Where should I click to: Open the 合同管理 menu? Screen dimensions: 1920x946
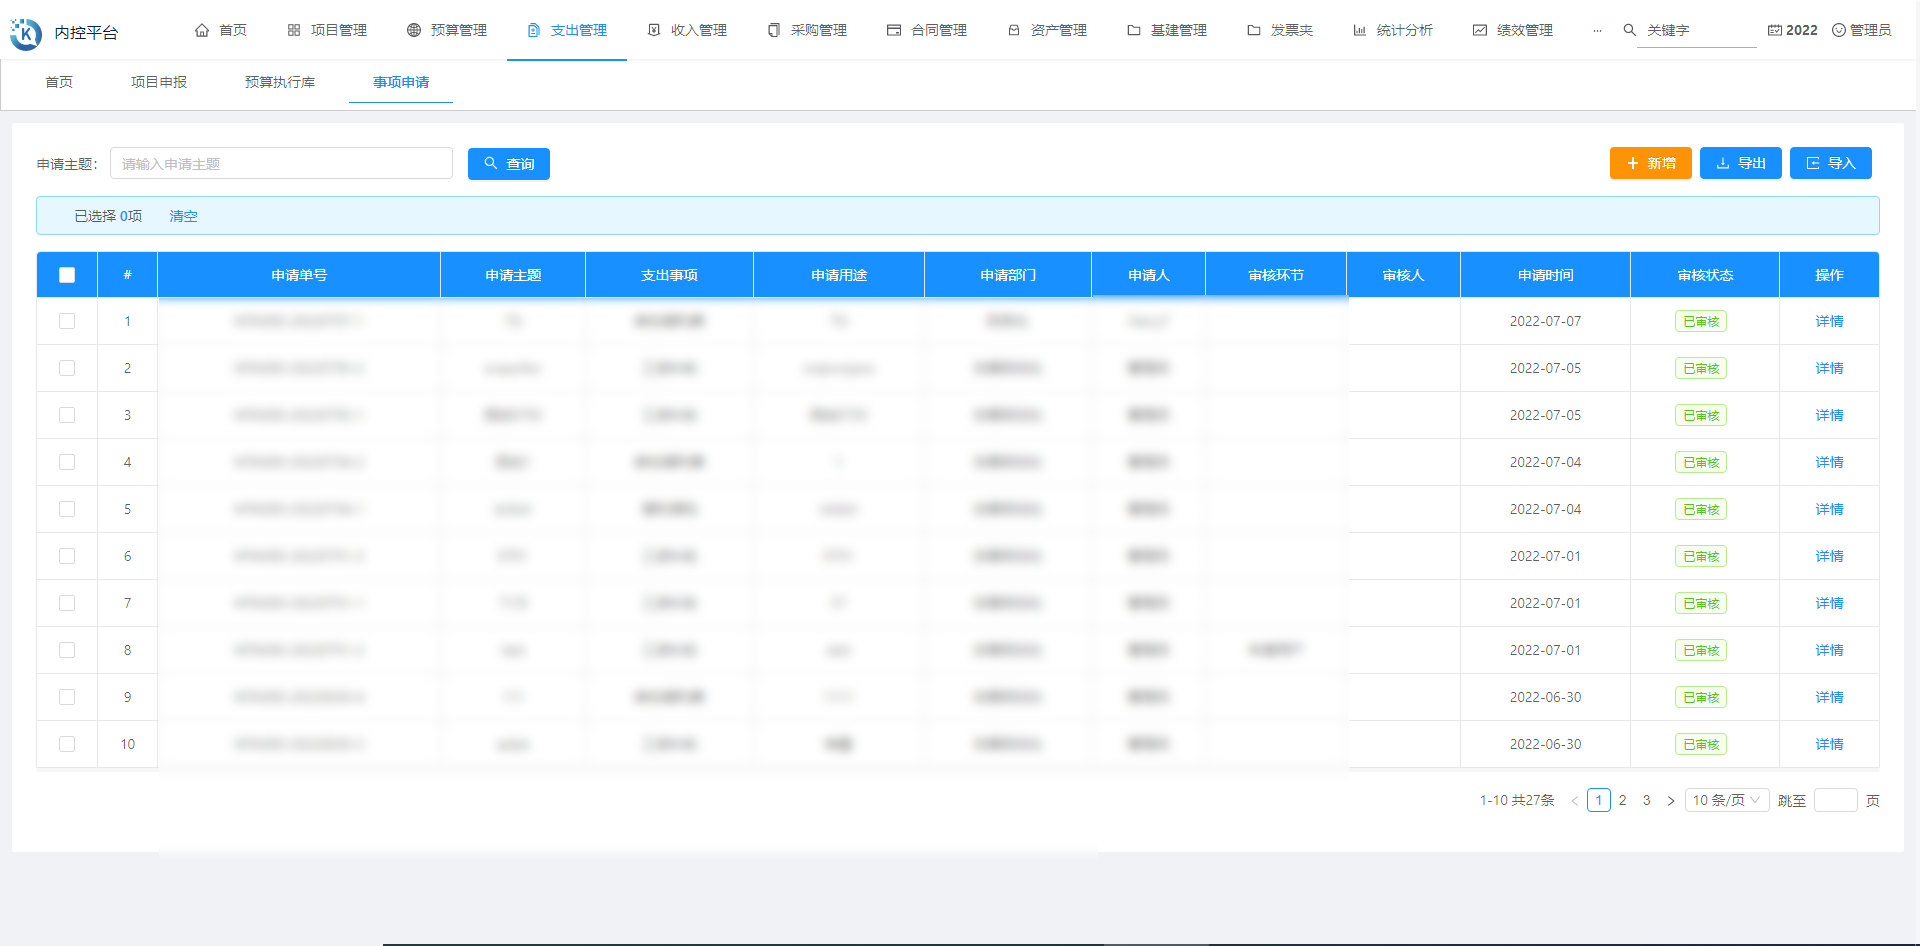(927, 30)
